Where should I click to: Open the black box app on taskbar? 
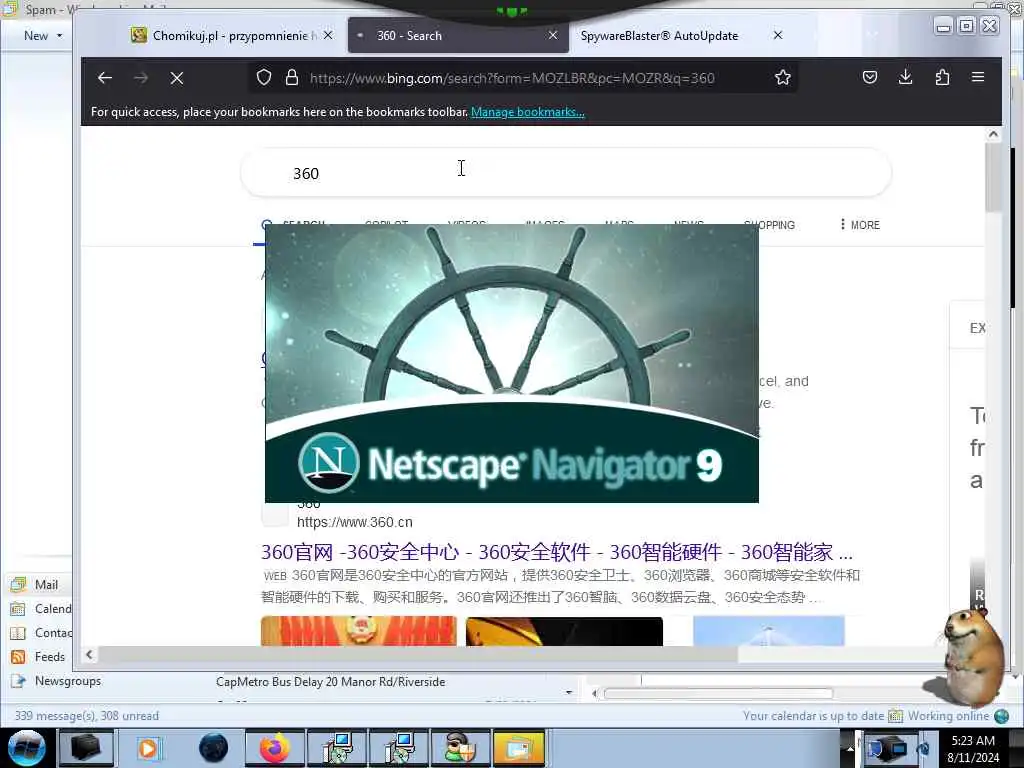point(86,748)
